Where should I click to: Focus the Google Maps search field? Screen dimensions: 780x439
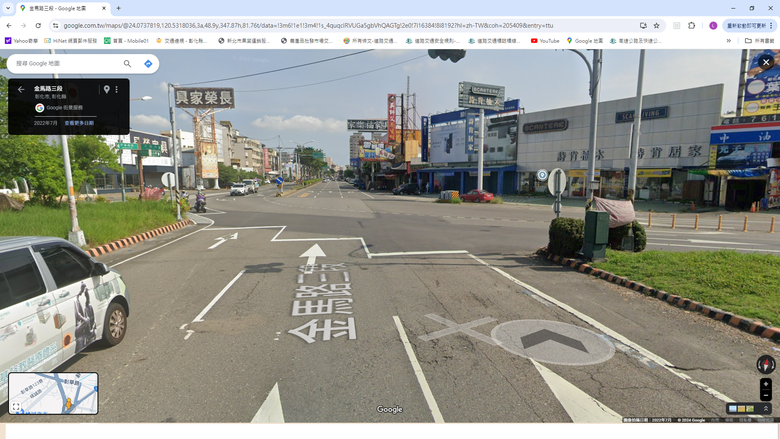[67, 64]
